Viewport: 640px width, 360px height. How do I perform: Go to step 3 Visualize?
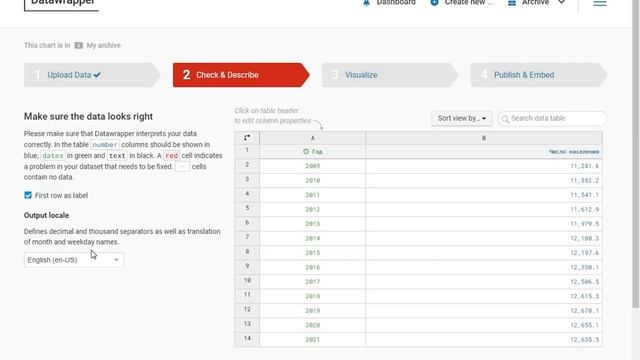(x=389, y=75)
